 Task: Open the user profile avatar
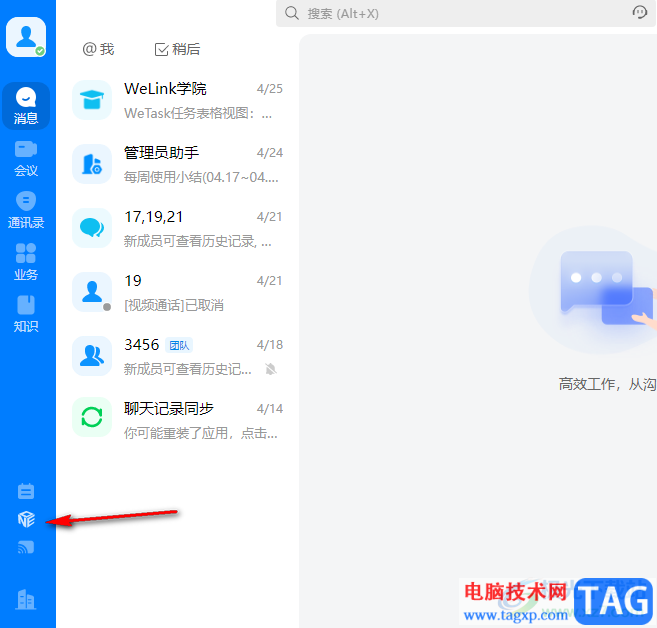(26, 37)
